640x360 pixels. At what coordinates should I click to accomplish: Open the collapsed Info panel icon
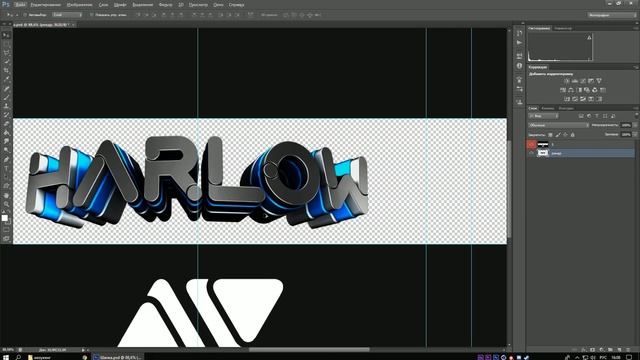coord(519,65)
